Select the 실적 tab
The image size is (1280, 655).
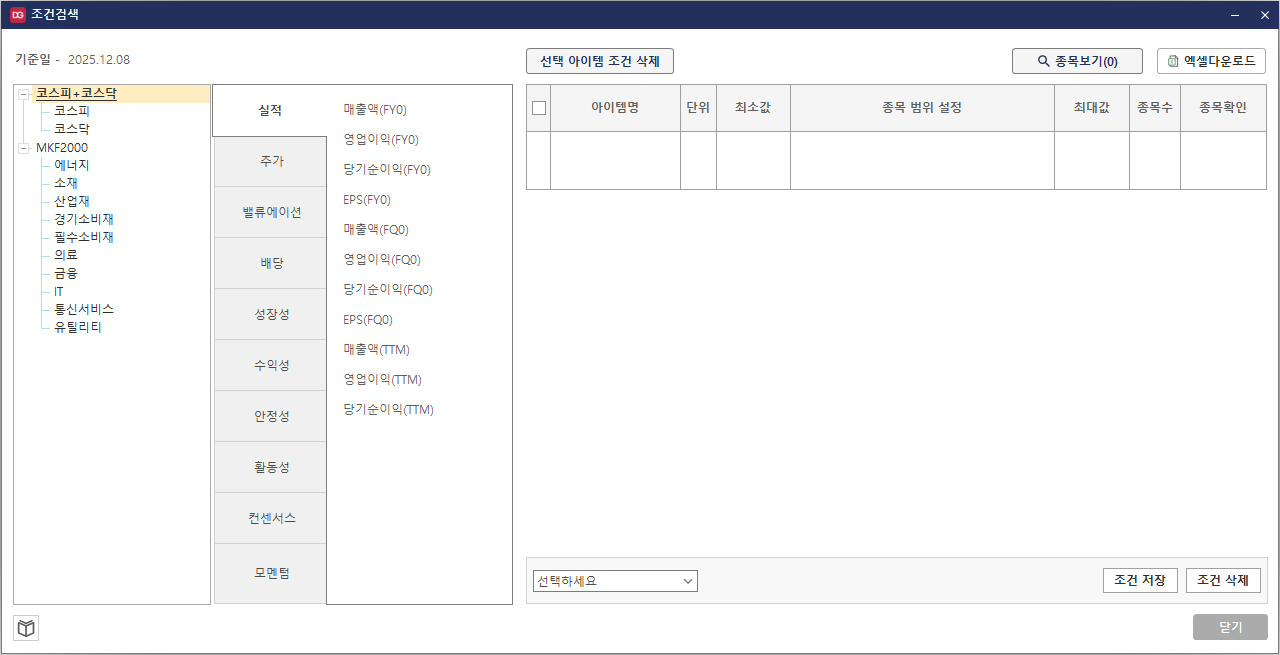click(270, 110)
